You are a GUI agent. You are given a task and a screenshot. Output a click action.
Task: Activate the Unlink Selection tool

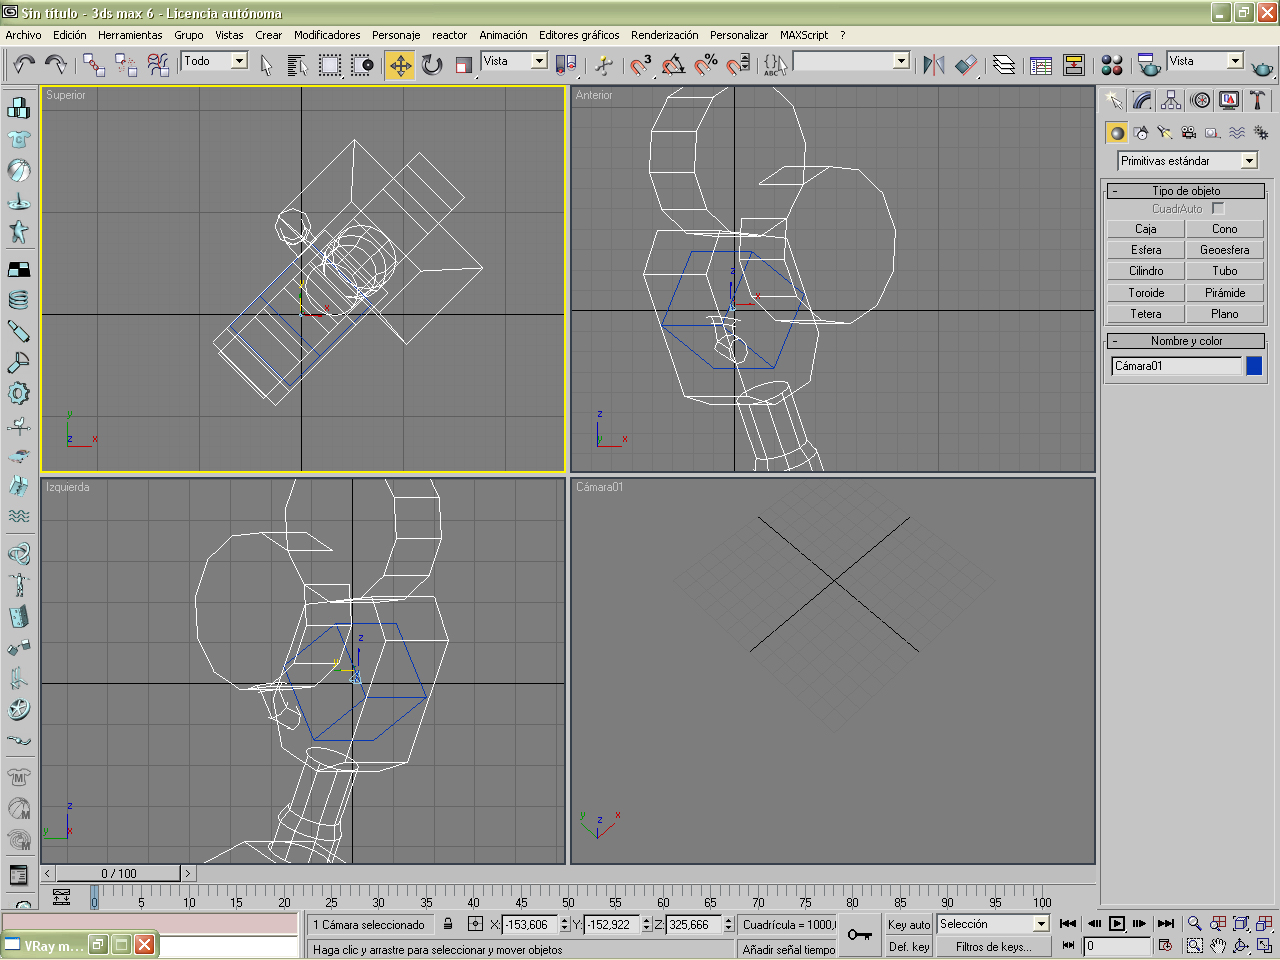pyautogui.click(x=126, y=65)
